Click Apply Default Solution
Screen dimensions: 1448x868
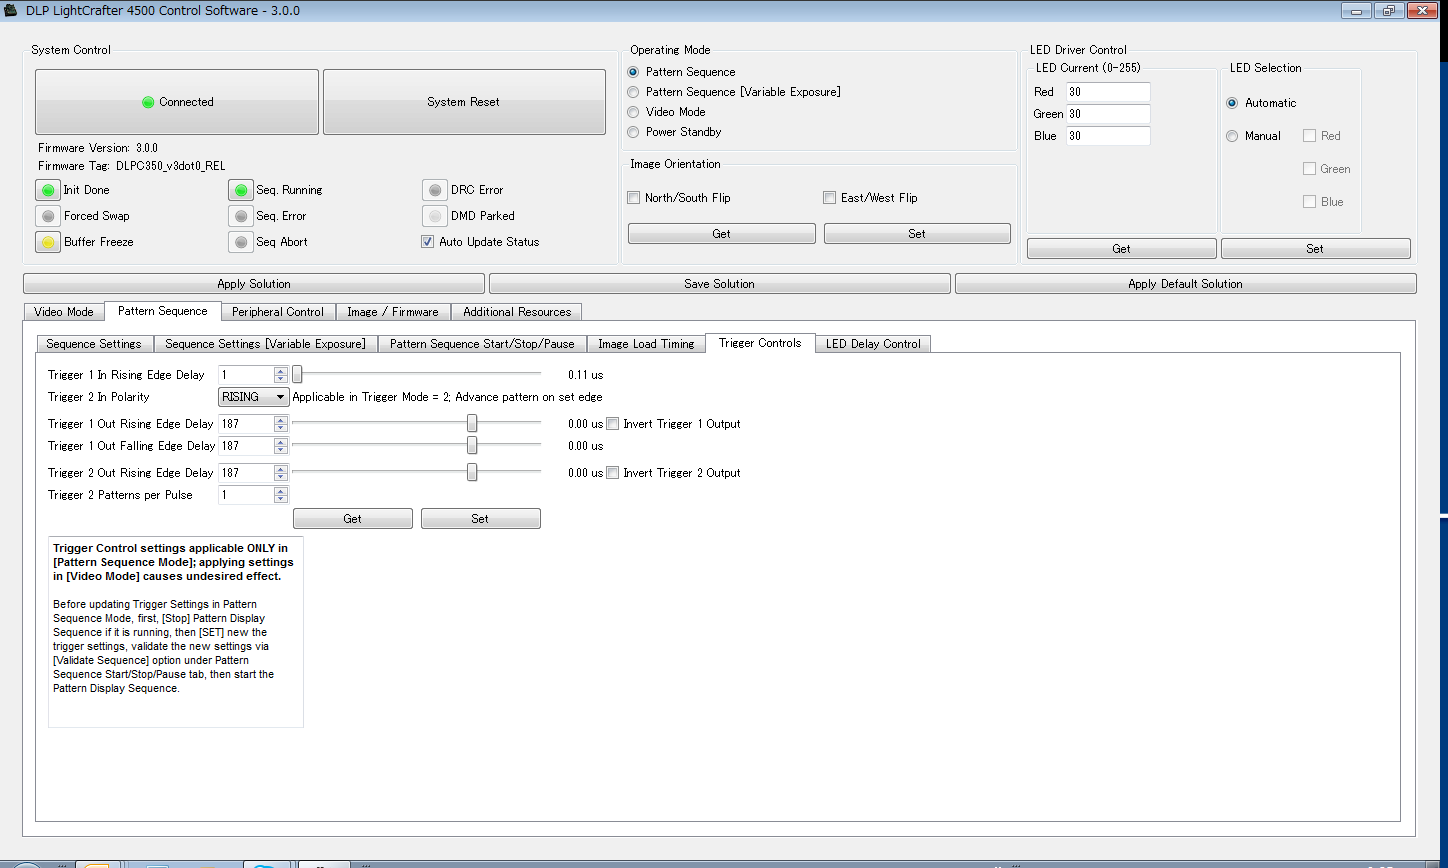pyautogui.click(x=1185, y=284)
